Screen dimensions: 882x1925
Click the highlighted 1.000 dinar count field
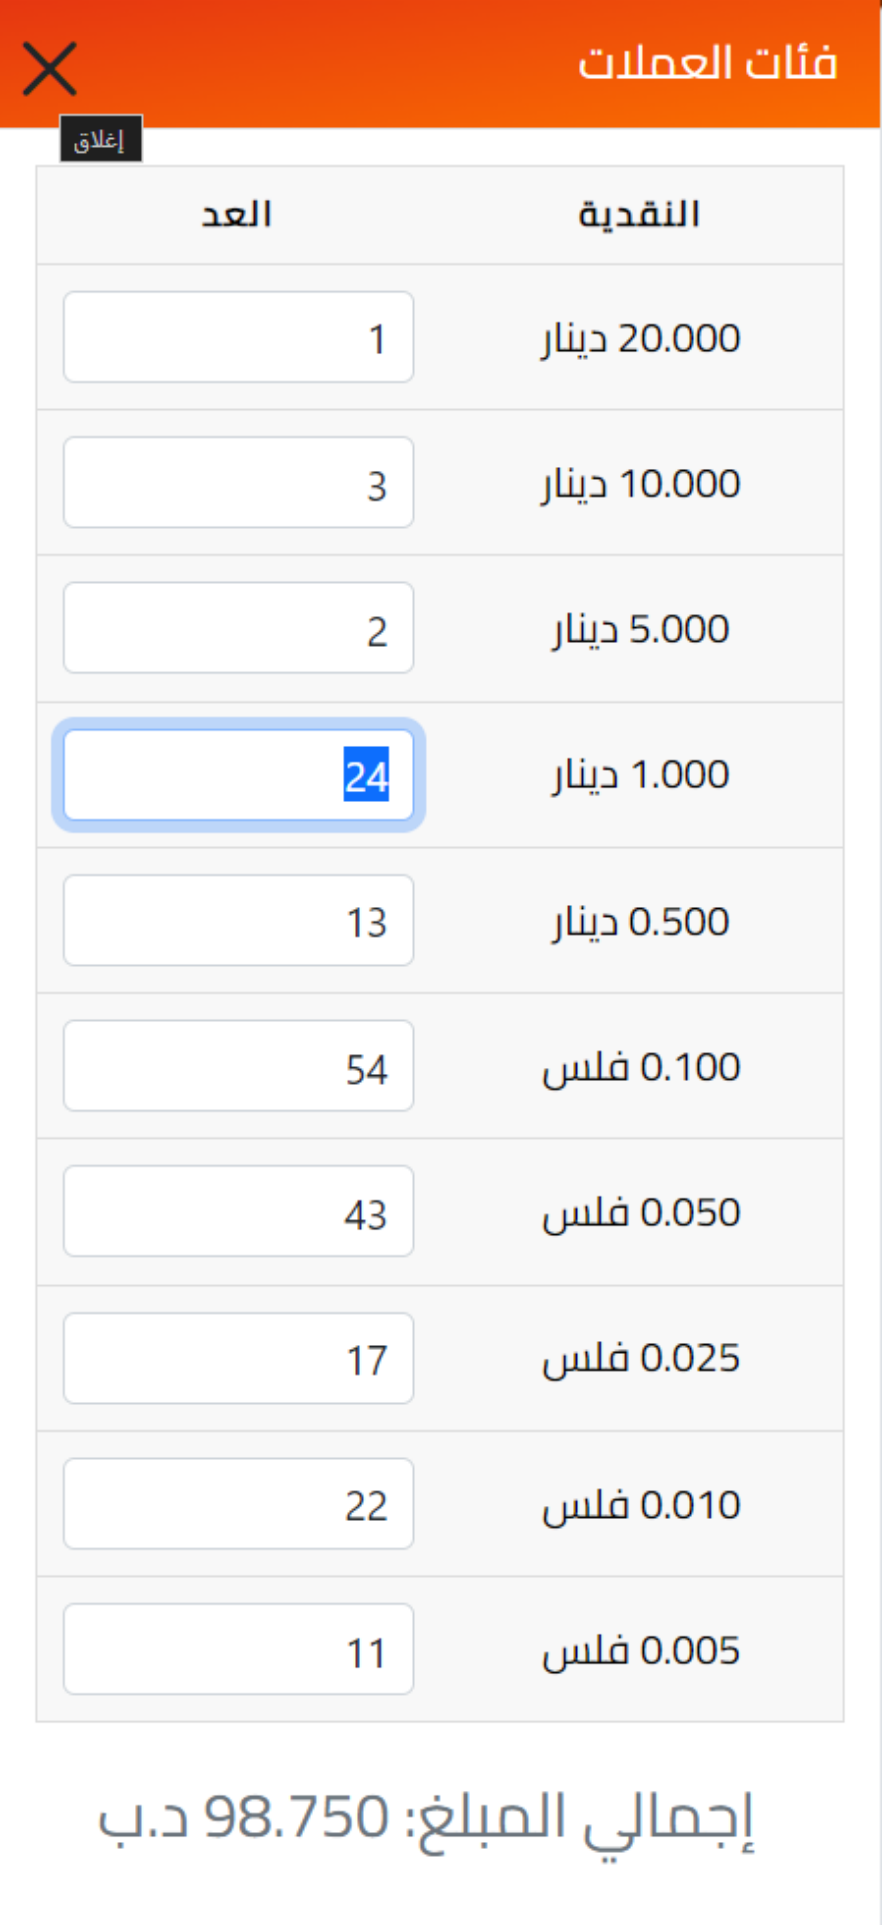[x=238, y=775]
